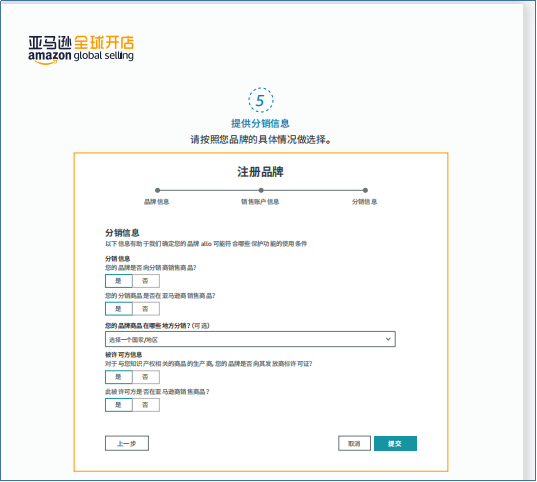The height and width of the screenshot is (482, 537).
Task: Select 是 for trademark licensing to manufacturers
Action: coord(118,377)
